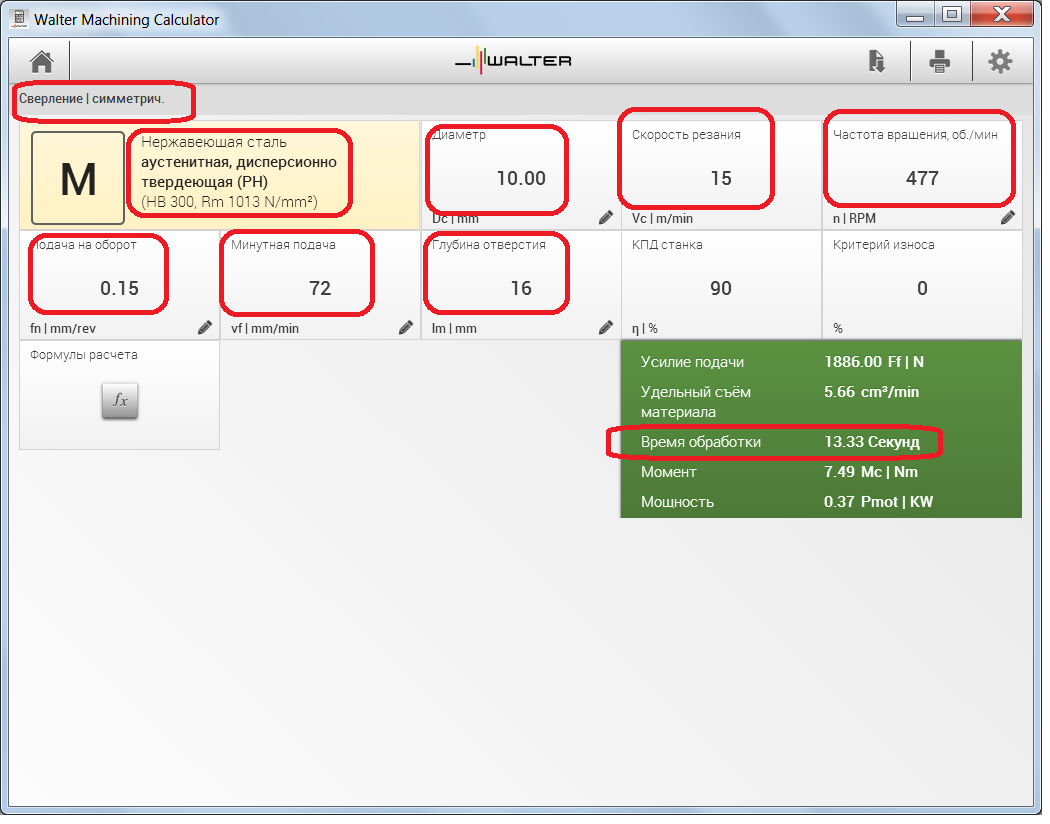Screen dimensions: 1050x824
Task: Click the Мощность result 0.37
Action: tap(878, 502)
